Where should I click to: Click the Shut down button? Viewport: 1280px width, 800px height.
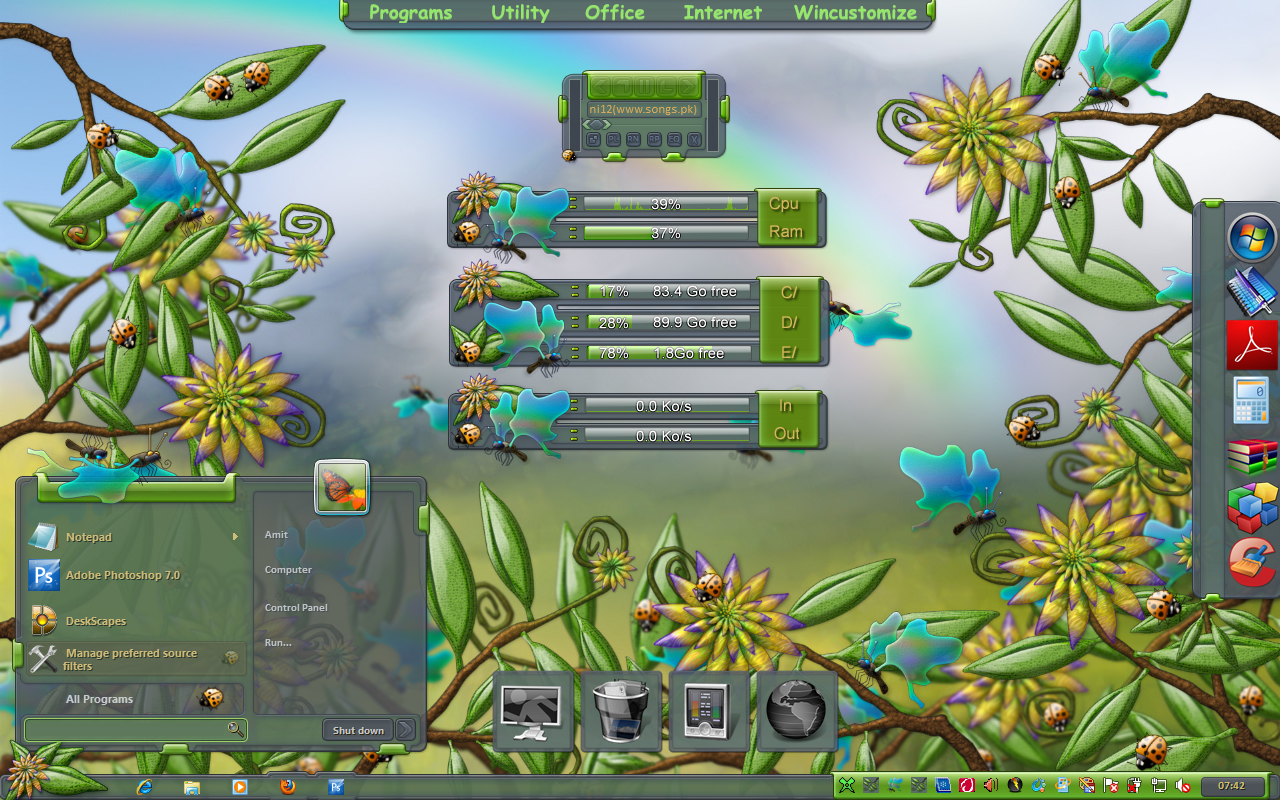(358, 730)
